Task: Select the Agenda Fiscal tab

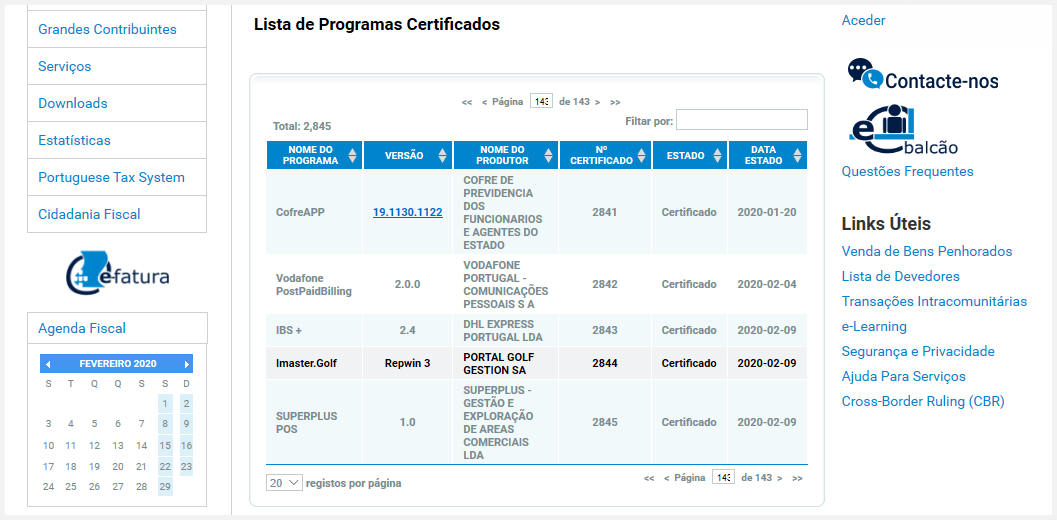Action: [117, 328]
